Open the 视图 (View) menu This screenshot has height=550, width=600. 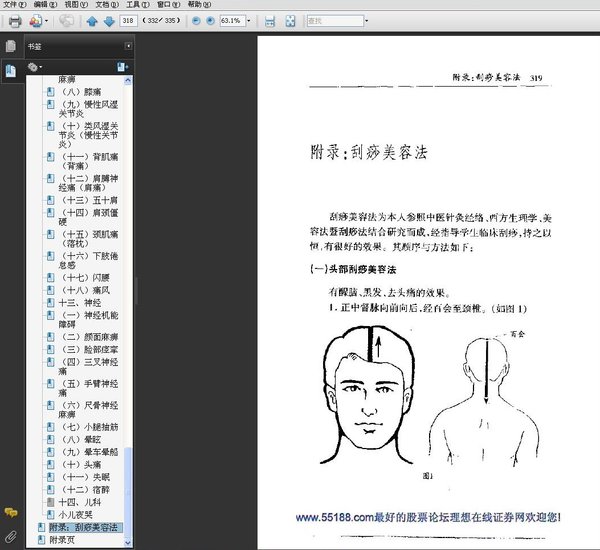coord(76,4)
